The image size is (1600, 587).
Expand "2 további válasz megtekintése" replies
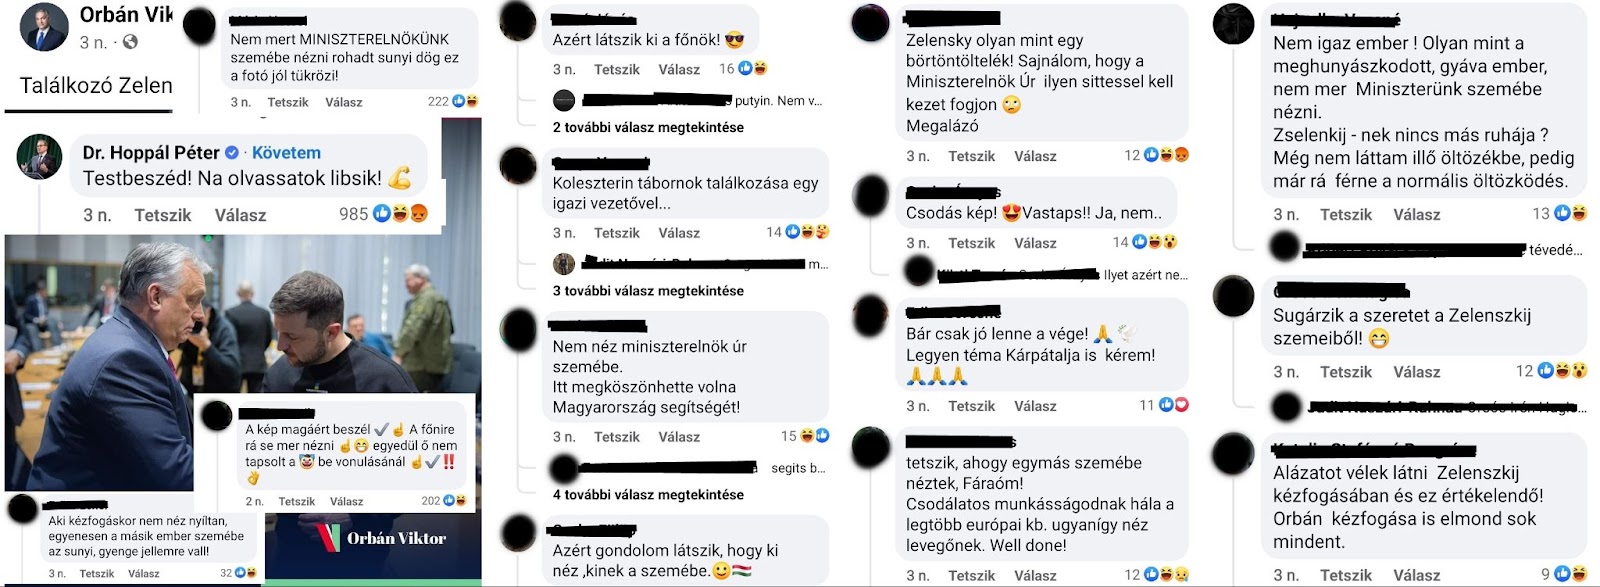point(648,127)
